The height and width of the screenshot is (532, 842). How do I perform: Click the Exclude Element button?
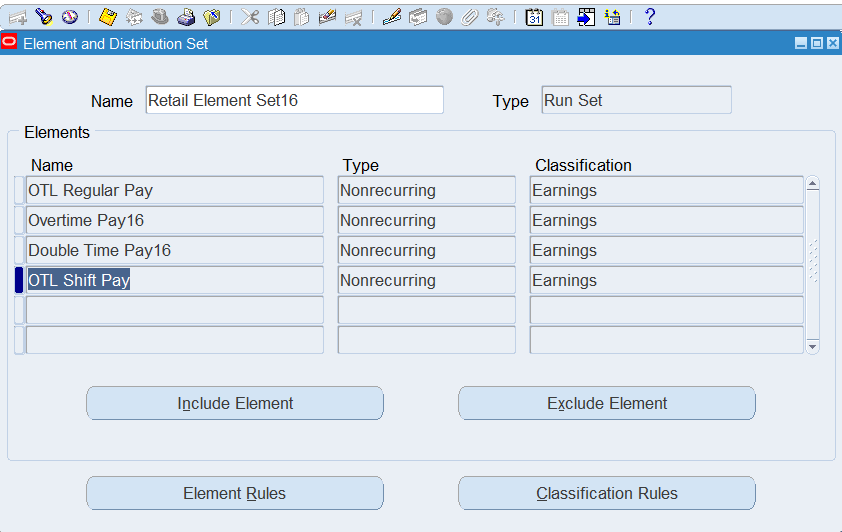point(607,404)
